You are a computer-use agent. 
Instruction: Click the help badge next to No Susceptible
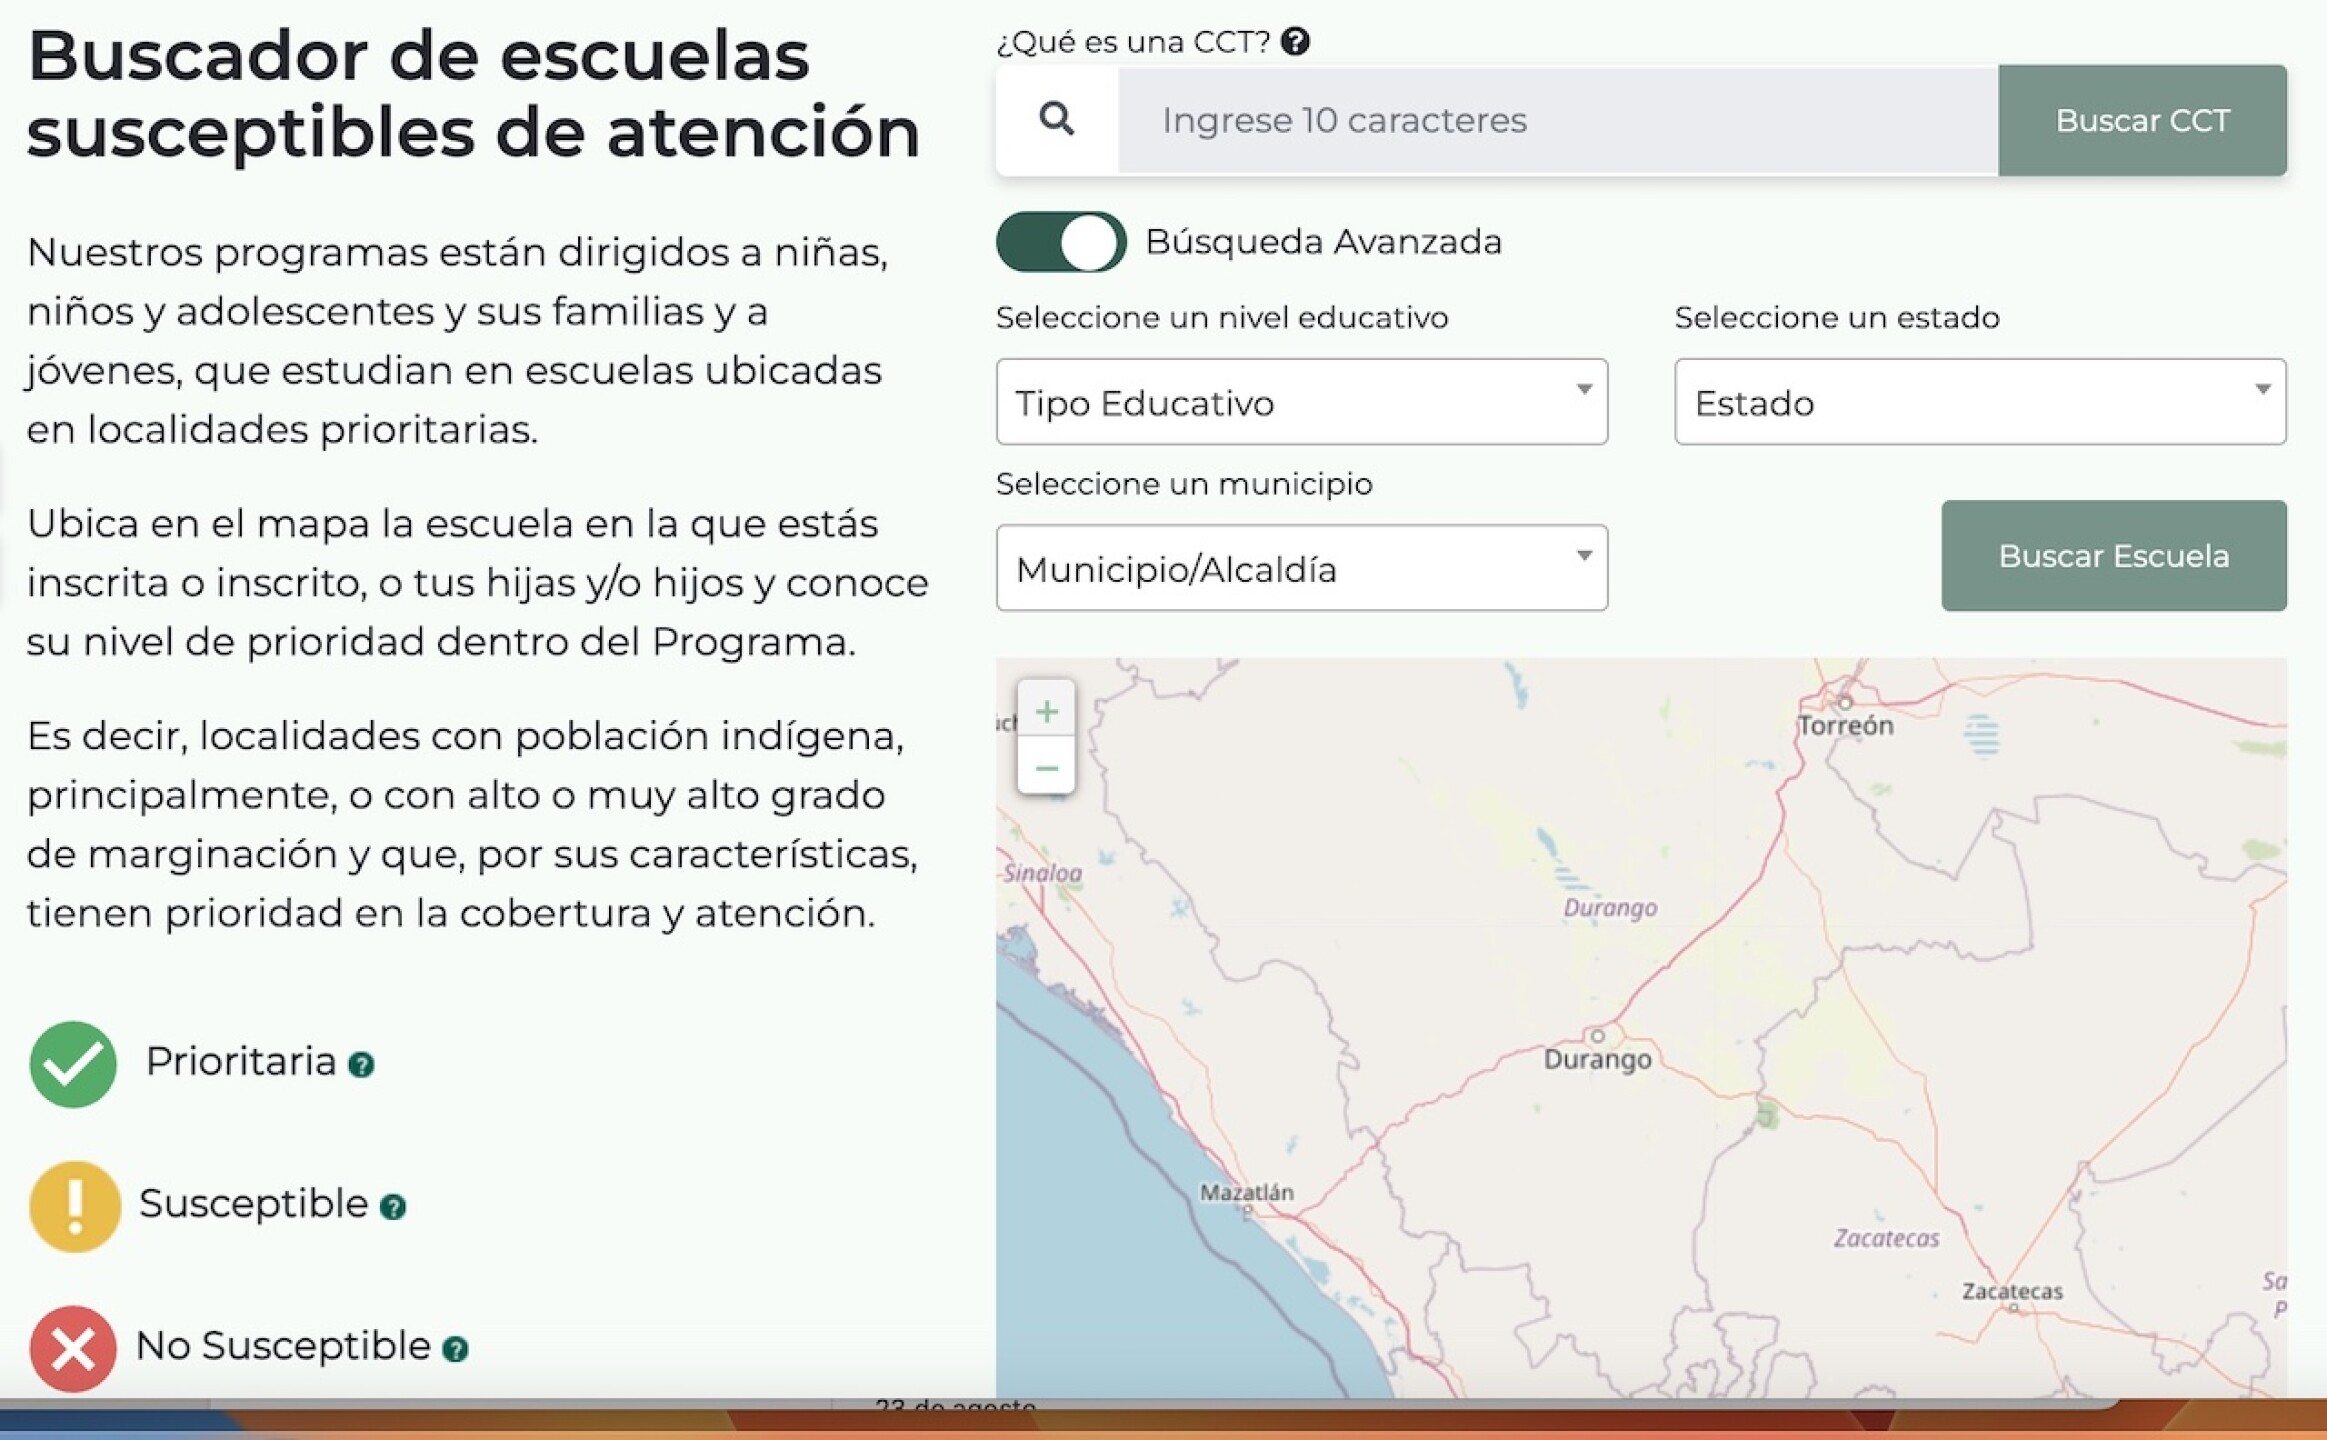point(458,1351)
